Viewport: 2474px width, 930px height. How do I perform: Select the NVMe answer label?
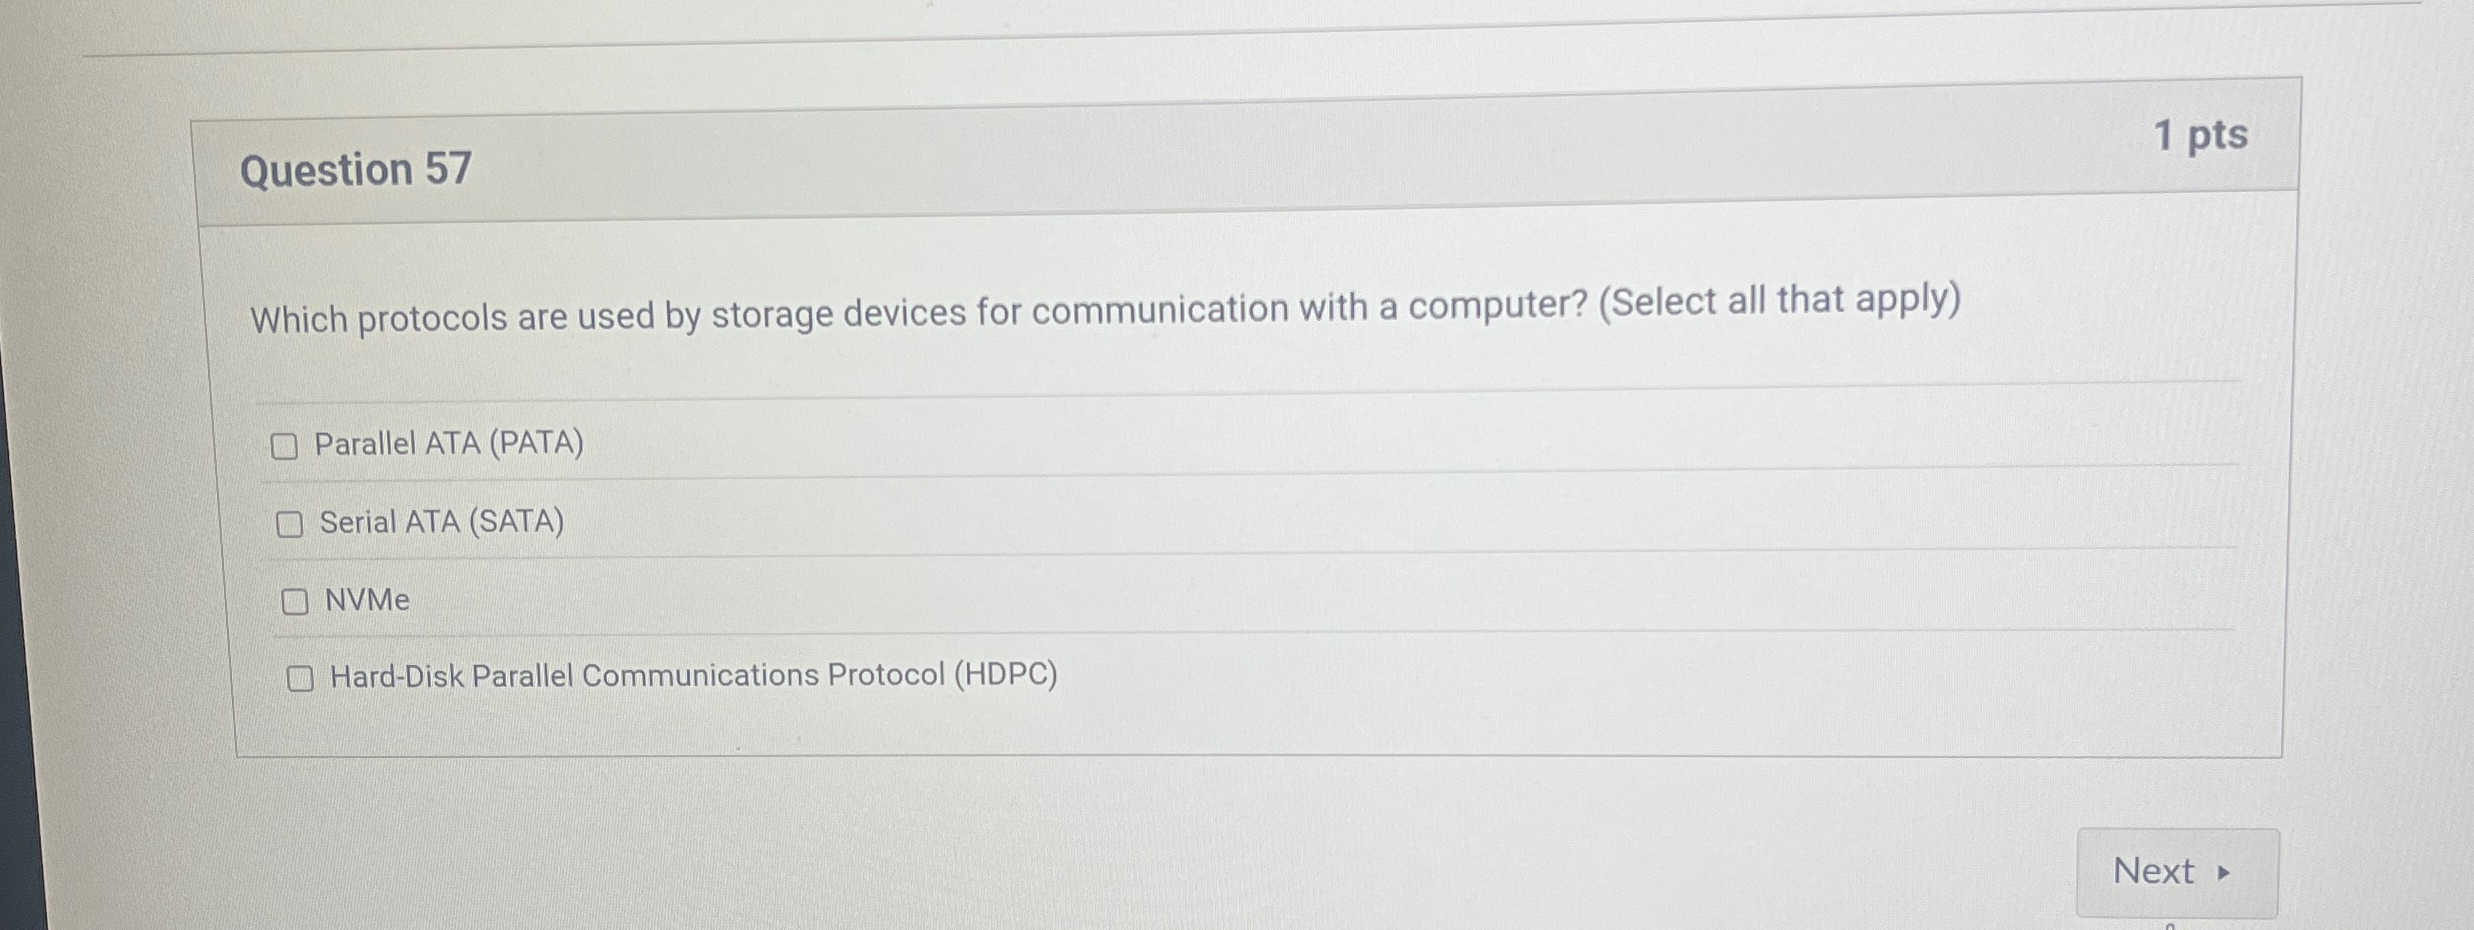(x=367, y=599)
